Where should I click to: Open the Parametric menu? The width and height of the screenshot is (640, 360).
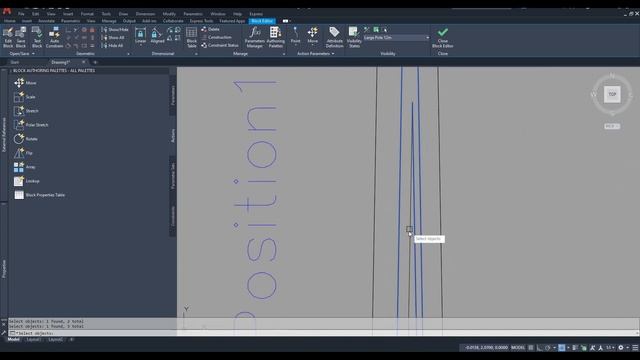193,14
